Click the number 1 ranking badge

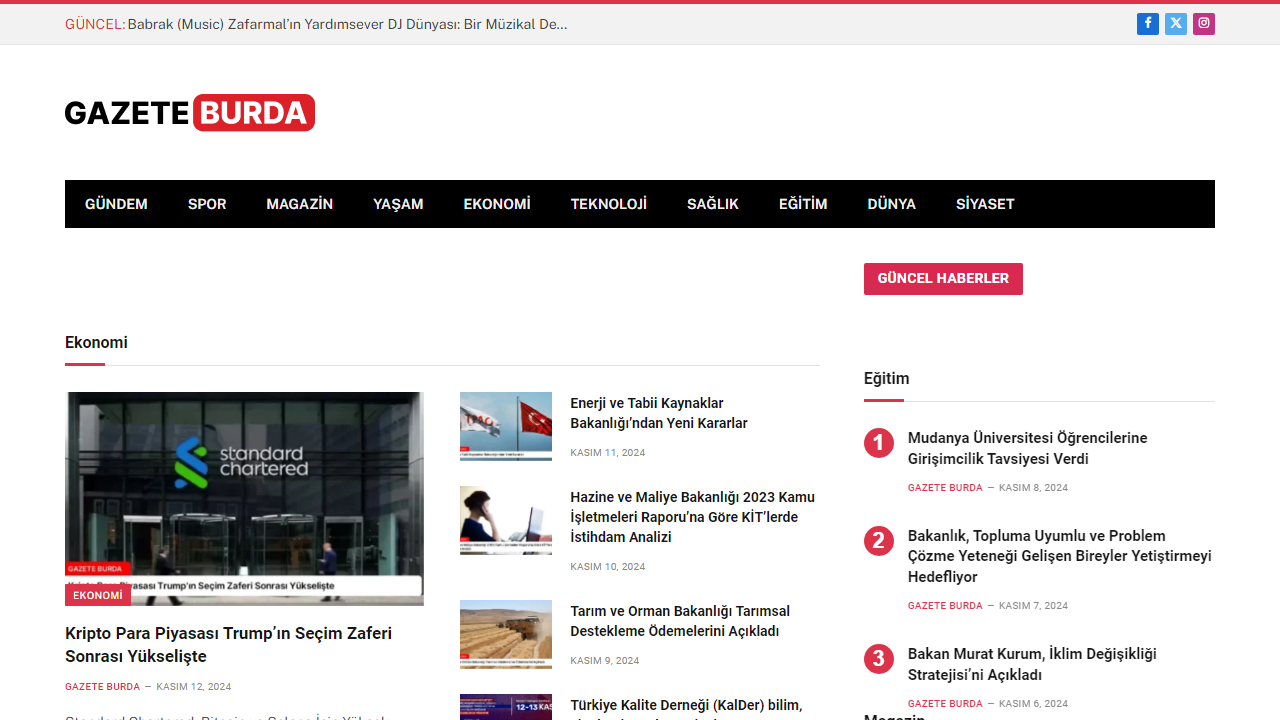878,442
